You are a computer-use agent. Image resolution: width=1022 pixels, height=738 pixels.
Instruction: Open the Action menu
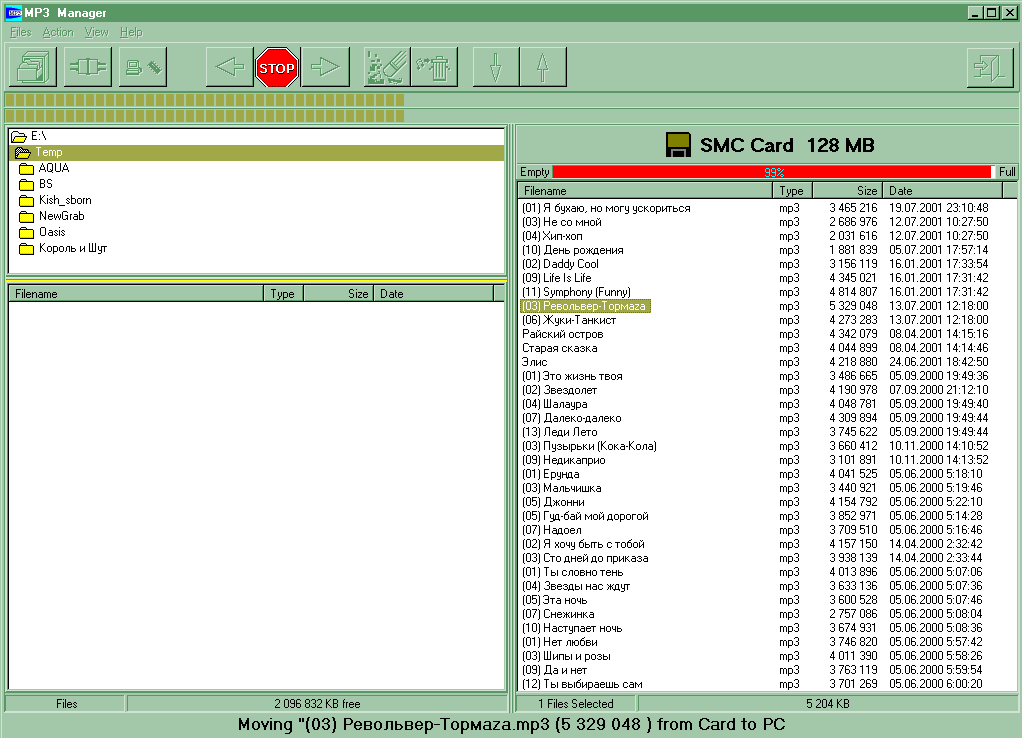57,32
